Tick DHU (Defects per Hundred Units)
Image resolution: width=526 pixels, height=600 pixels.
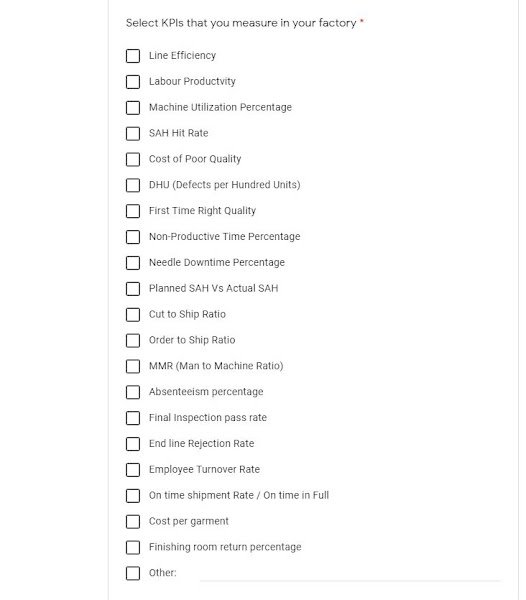133,185
